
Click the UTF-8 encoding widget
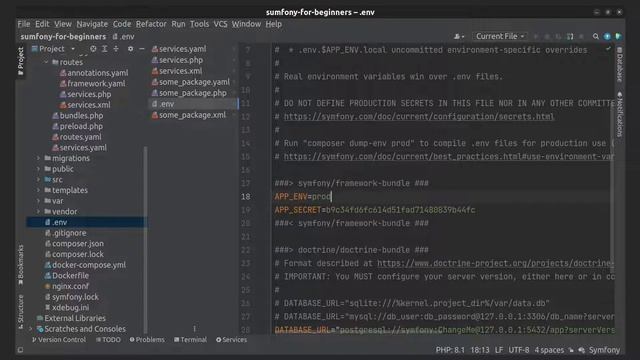tap(518, 350)
